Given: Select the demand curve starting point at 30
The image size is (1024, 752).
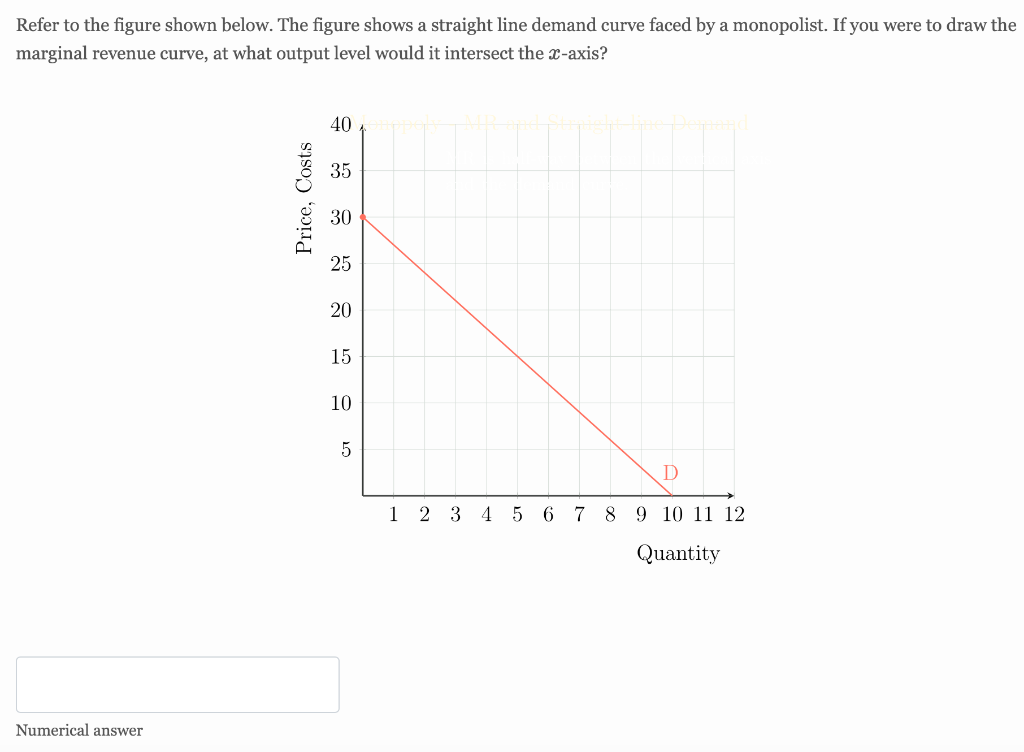Looking at the screenshot, I should 362,217.
